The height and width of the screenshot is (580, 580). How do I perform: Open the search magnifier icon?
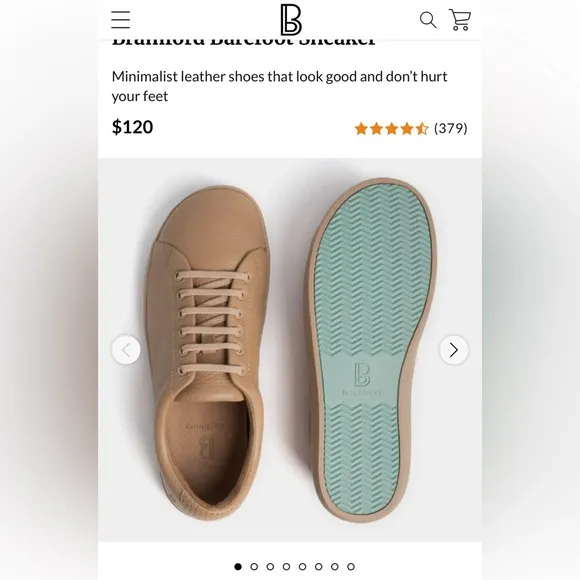(428, 20)
